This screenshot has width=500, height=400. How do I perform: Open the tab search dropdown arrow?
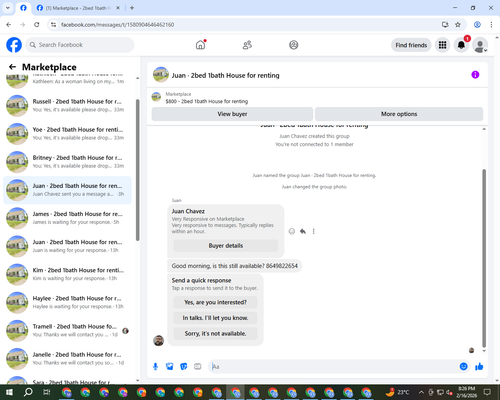[x=8, y=8]
